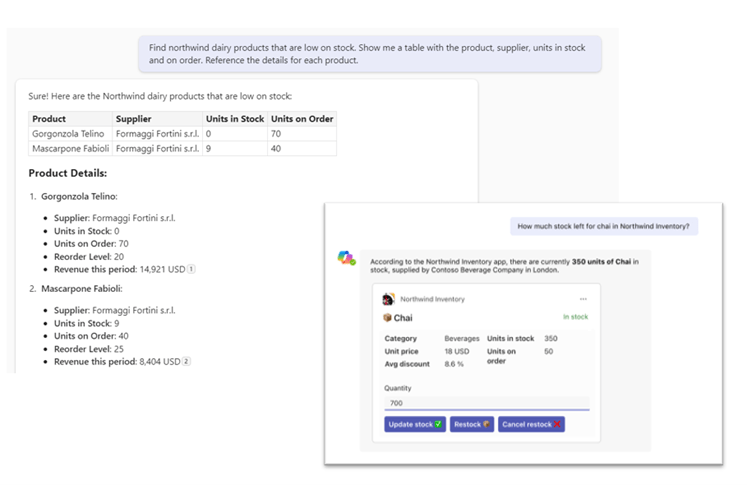The image size is (747, 485).
Task: Click the Northwind Inventory app avatar
Action: coord(390,298)
